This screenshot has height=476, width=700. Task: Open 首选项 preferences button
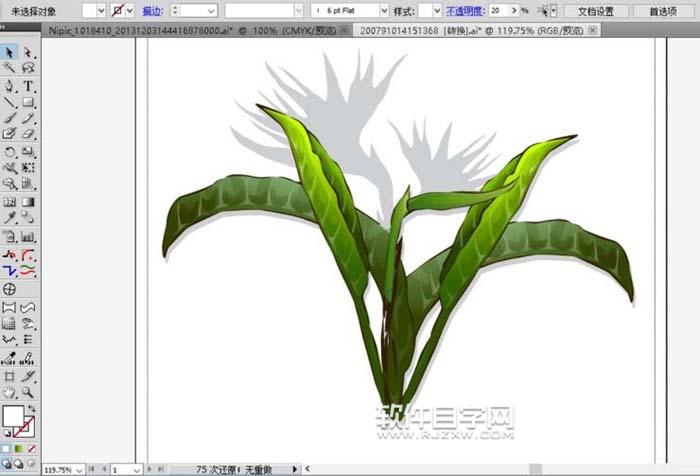(664, 11)
